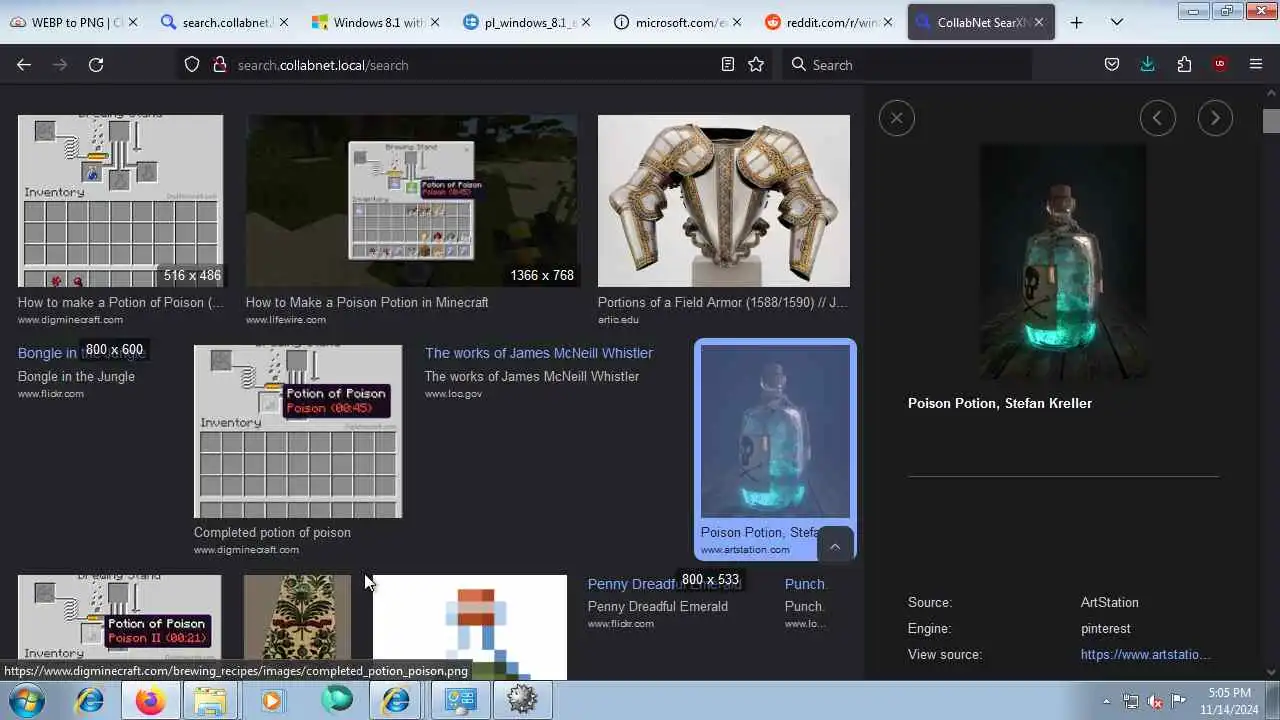Click the muted volume tray icon
This screenshot has height=720, width=1280.
[x=1155, y=701]
